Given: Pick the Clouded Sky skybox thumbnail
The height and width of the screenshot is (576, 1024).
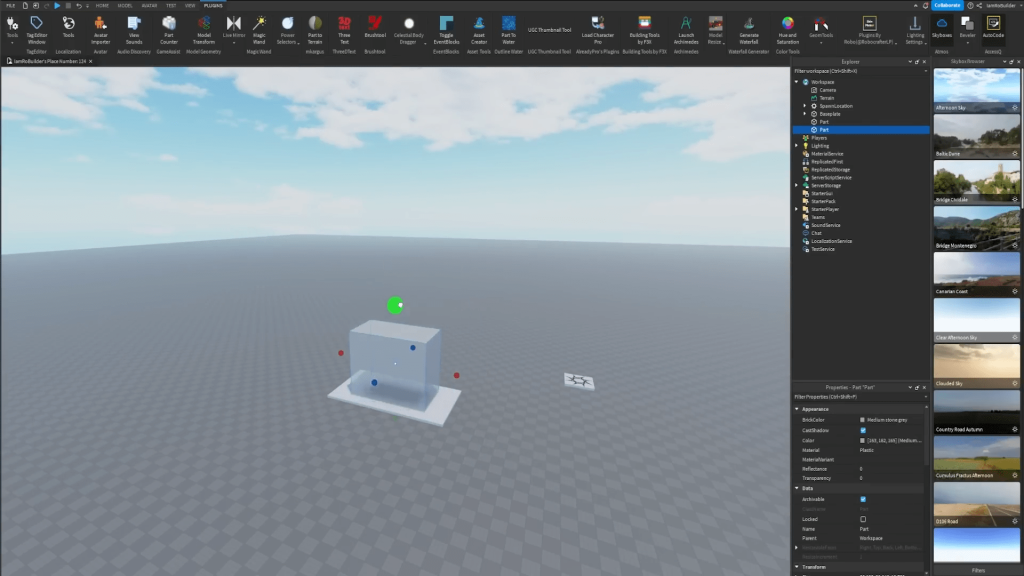Looking at the screenshot, I should pyautogui.click(x=976, y=366).
